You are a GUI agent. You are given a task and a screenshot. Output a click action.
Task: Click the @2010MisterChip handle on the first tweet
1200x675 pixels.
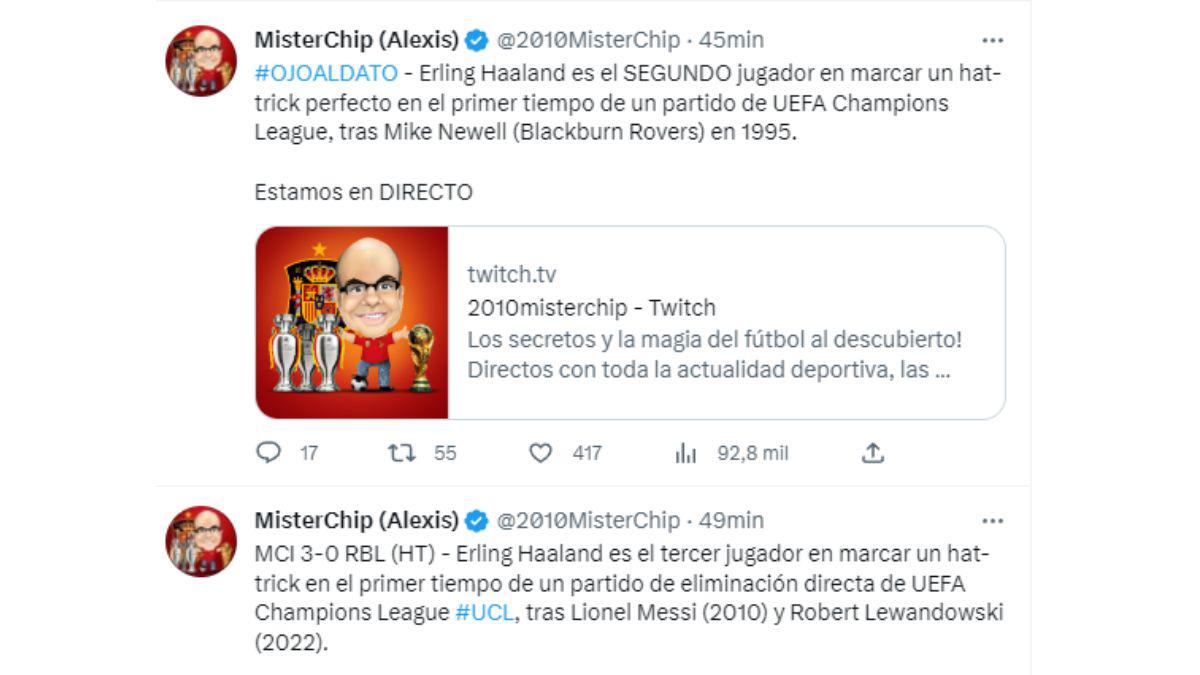click(x=586, y=39)
